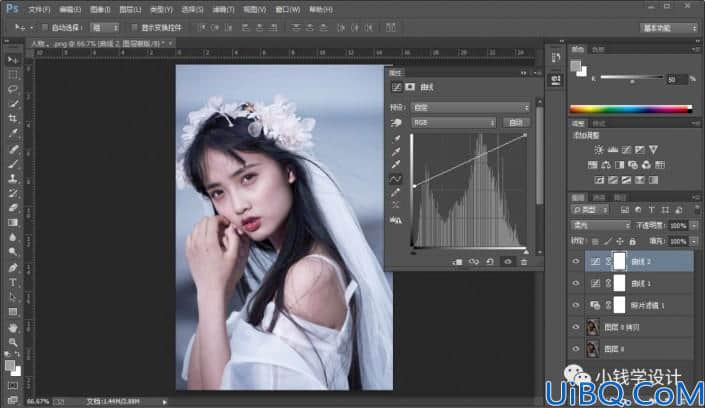Viewport: 705px width, 408px height.
Task: Open the fill 100% dropdown arrow
Action: tap(694, 242)
